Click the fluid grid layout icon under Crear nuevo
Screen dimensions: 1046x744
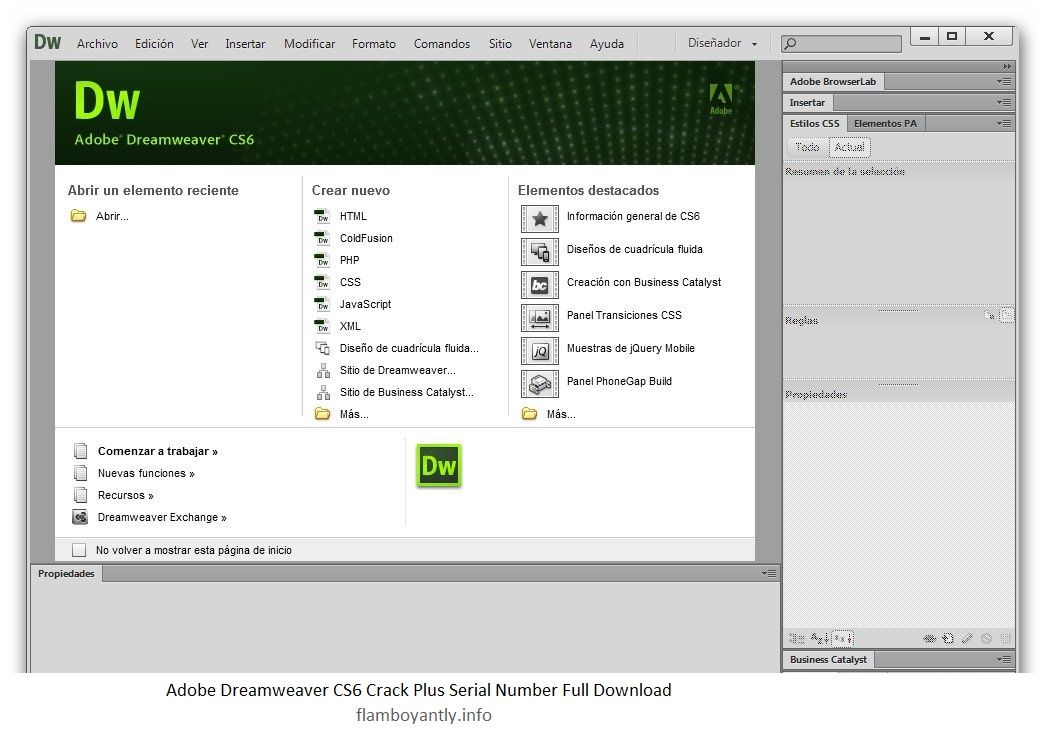click(x=323, y=348)
